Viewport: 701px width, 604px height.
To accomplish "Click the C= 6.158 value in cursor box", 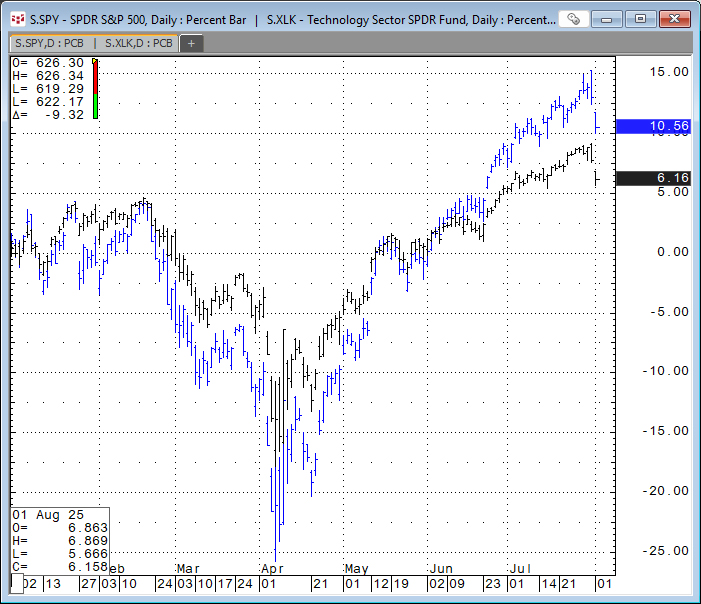I will pos(60,567).
